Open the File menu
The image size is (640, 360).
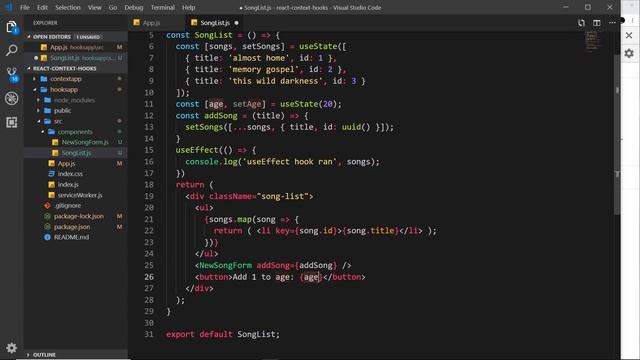25,7
